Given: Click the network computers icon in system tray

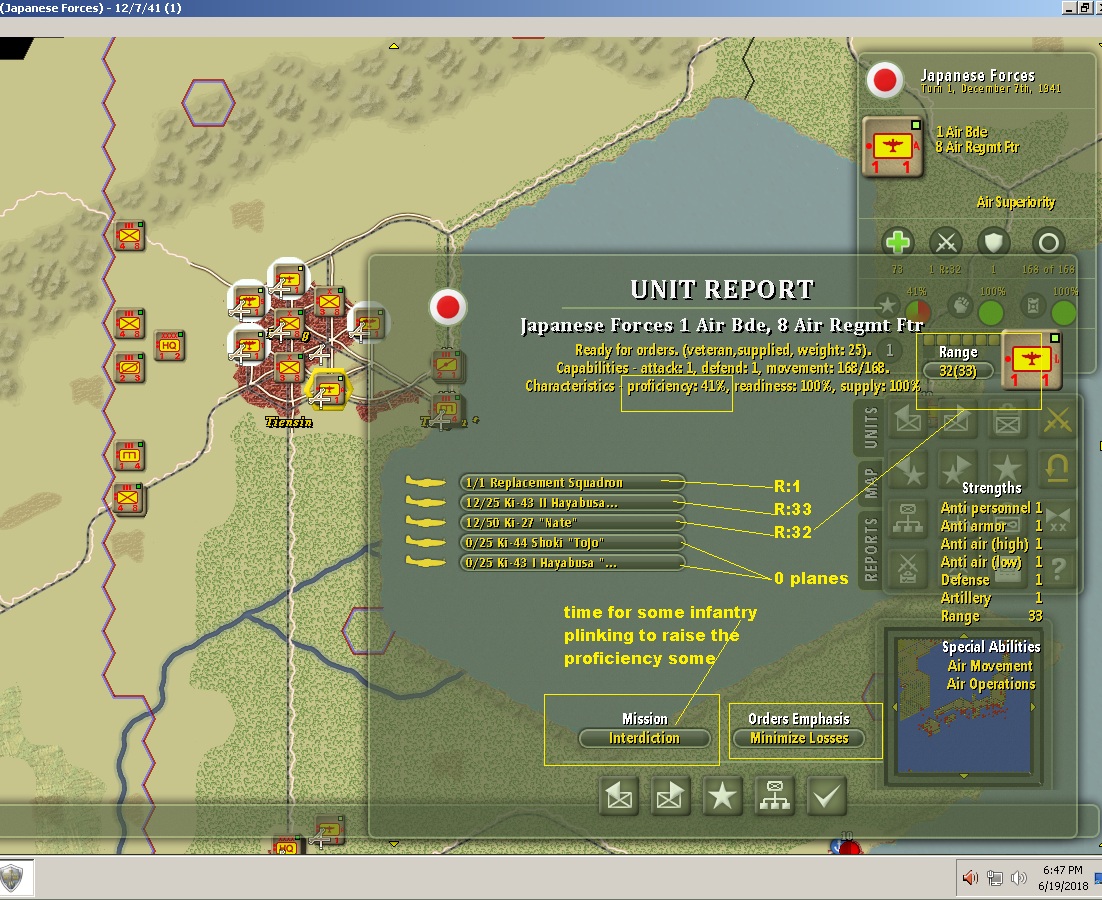Looking at the screenshot, I should [x=994, y=878].
